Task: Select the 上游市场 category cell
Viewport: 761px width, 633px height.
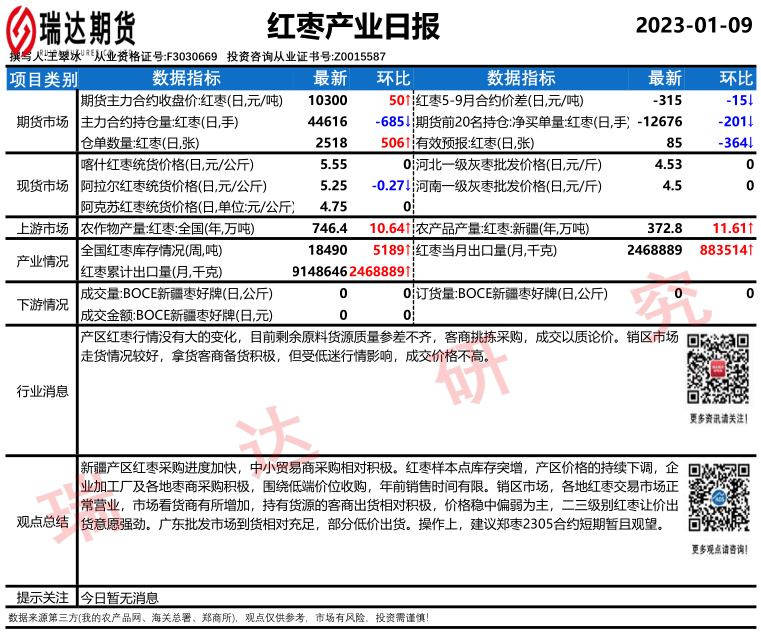Action: 42,229
